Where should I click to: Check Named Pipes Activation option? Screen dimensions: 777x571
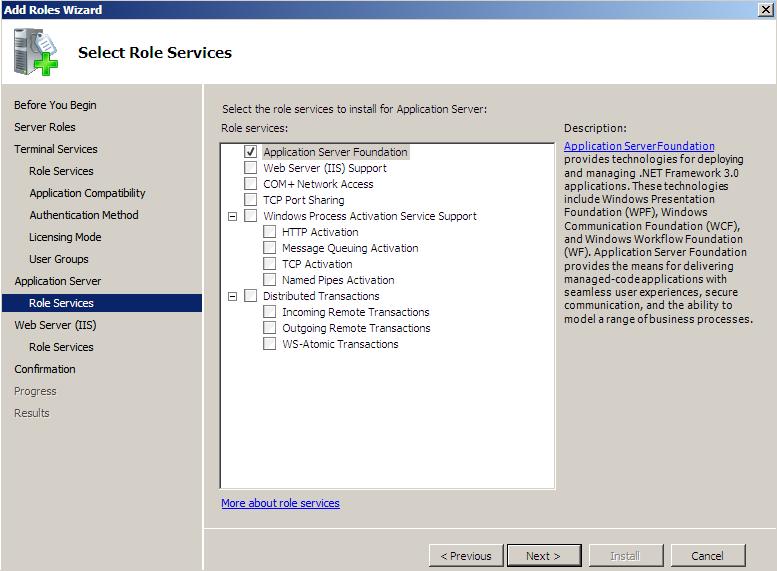coord(270,280)
